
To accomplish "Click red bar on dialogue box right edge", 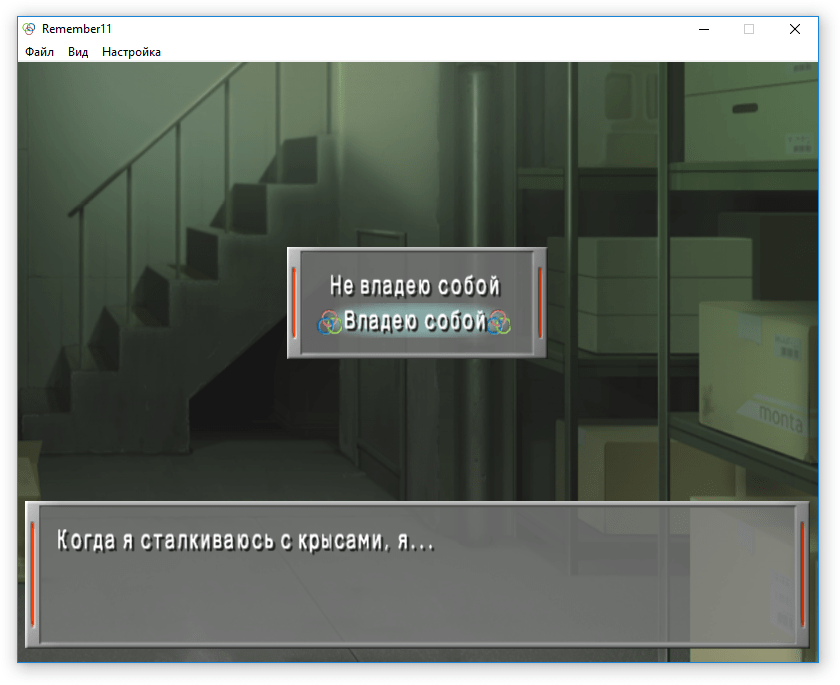I will coord(802,573).
